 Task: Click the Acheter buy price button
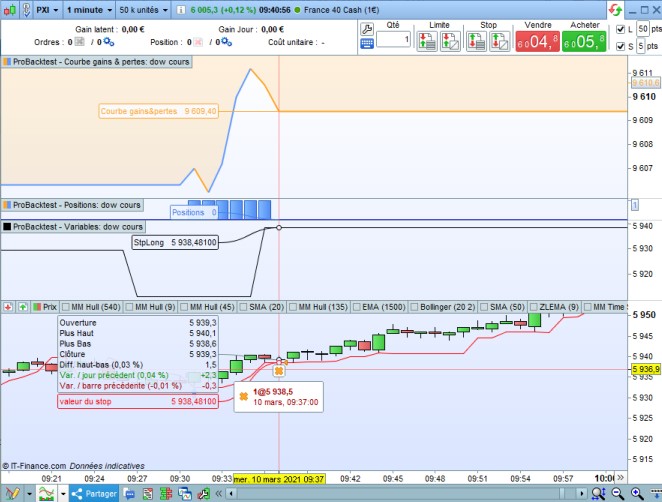(584, 41)
